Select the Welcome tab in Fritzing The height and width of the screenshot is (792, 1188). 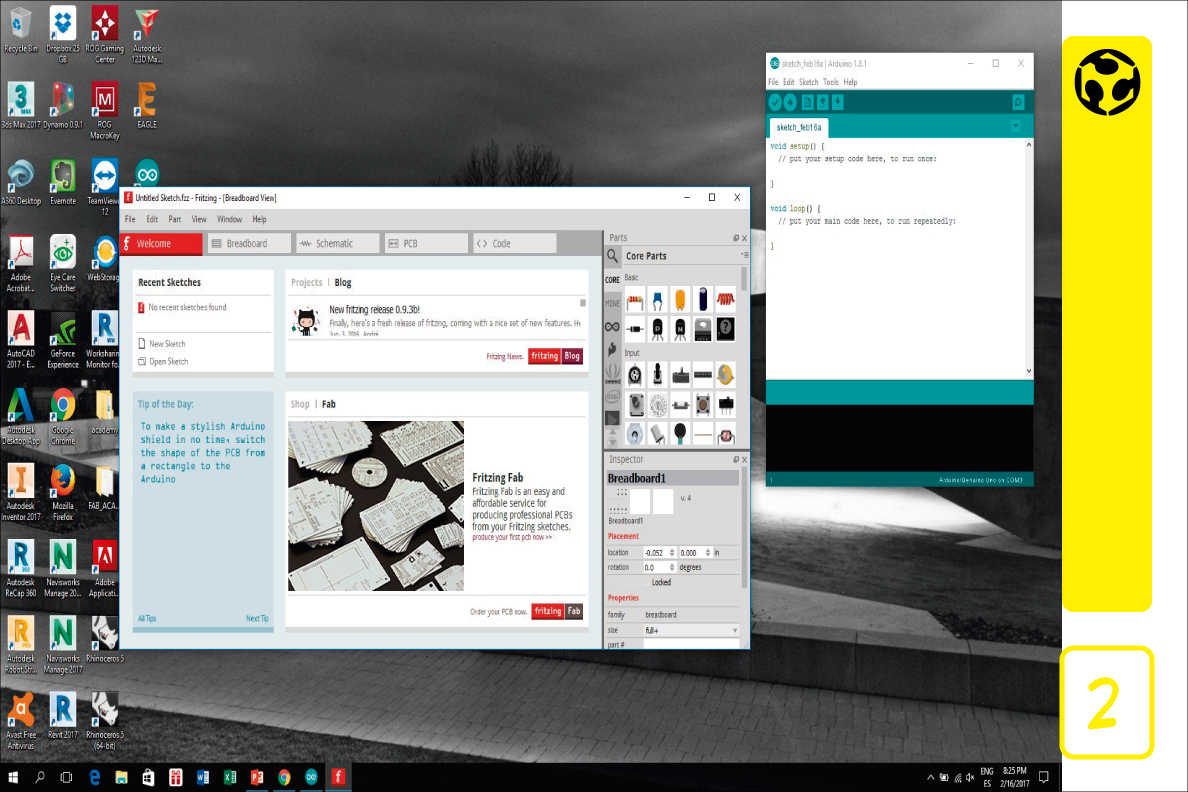point(161,243)
